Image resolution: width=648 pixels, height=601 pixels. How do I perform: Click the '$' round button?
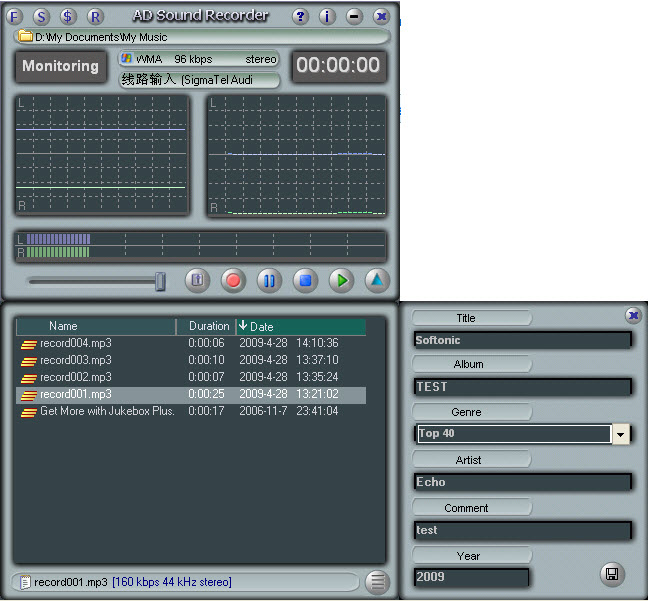tap(68, 16)
